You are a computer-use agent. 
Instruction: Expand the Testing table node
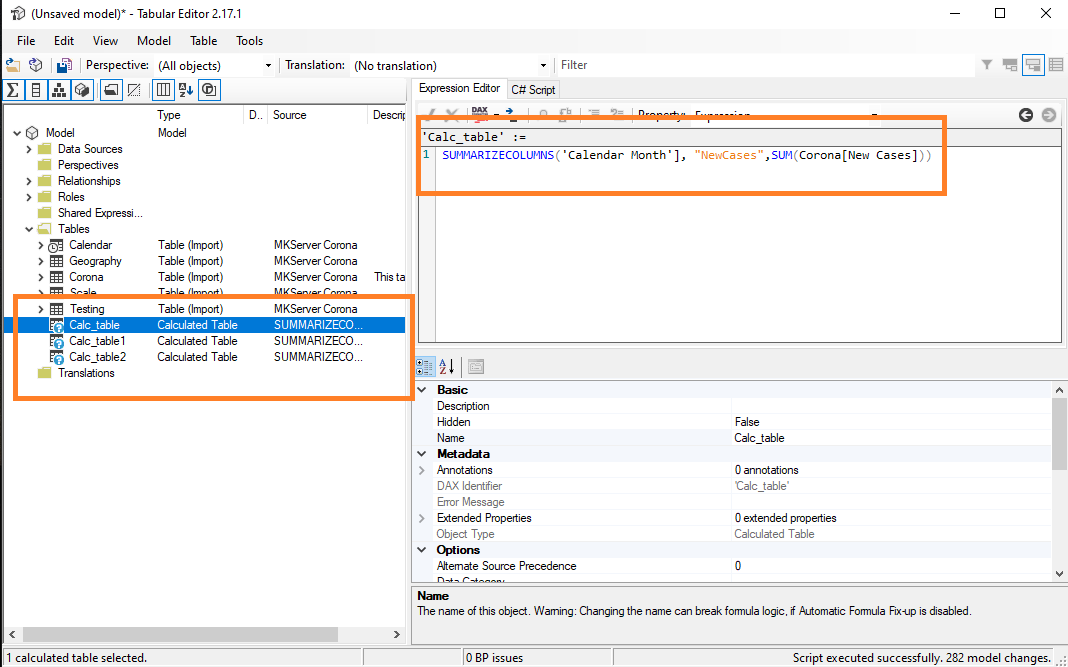point(40,309)
